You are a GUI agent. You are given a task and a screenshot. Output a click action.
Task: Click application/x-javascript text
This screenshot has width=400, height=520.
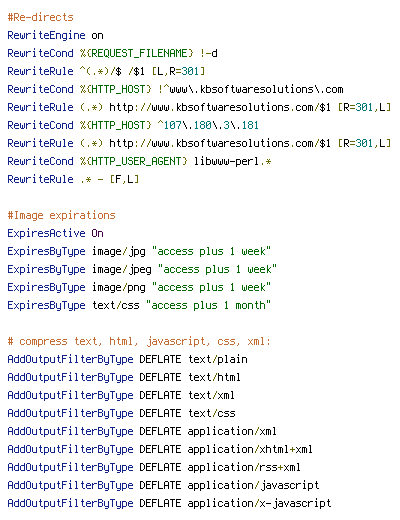[259, 503]
